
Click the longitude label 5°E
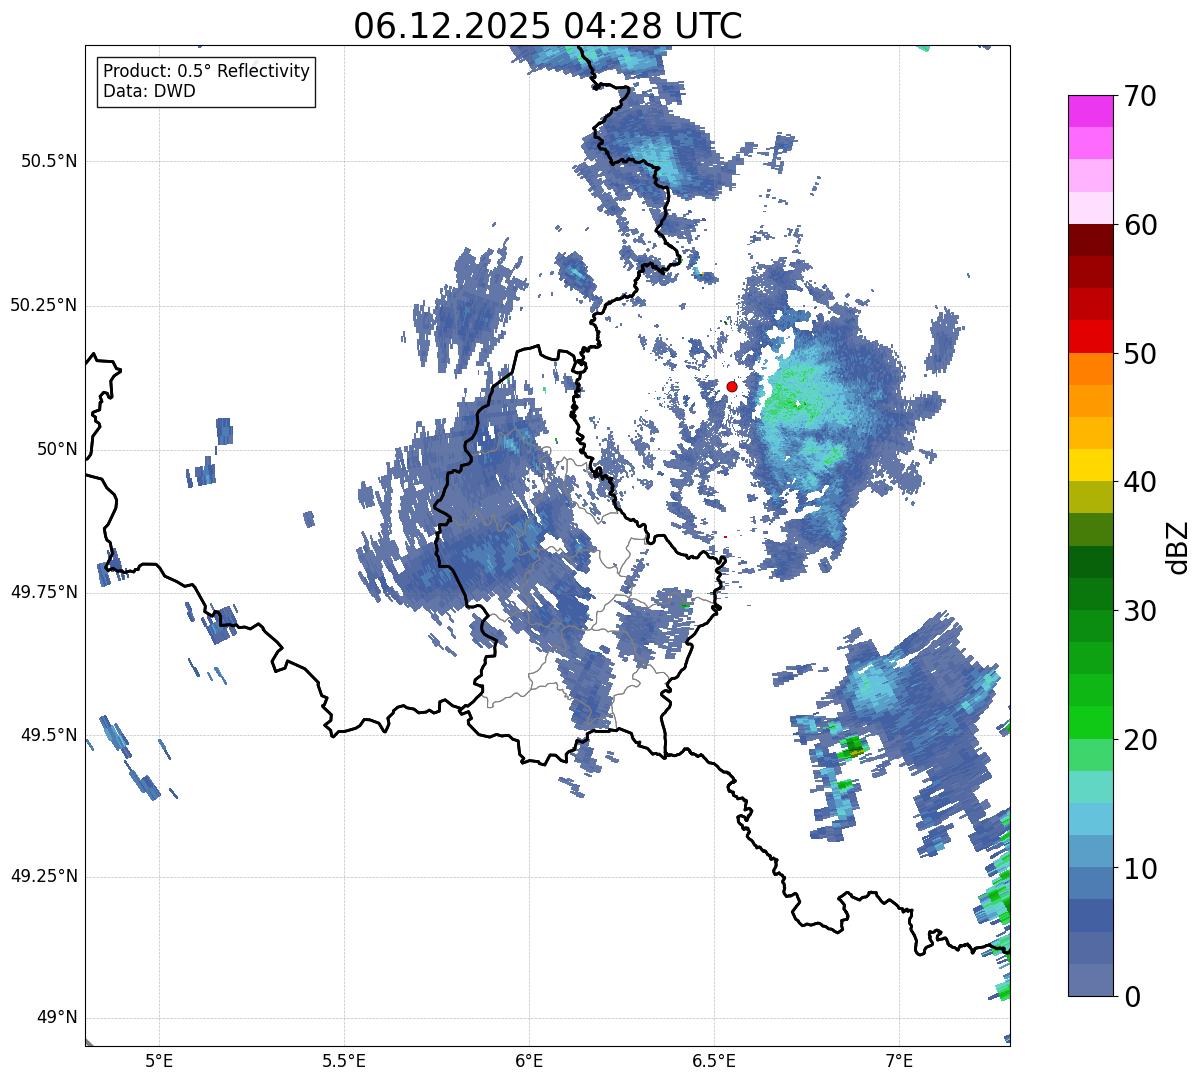159,1060
